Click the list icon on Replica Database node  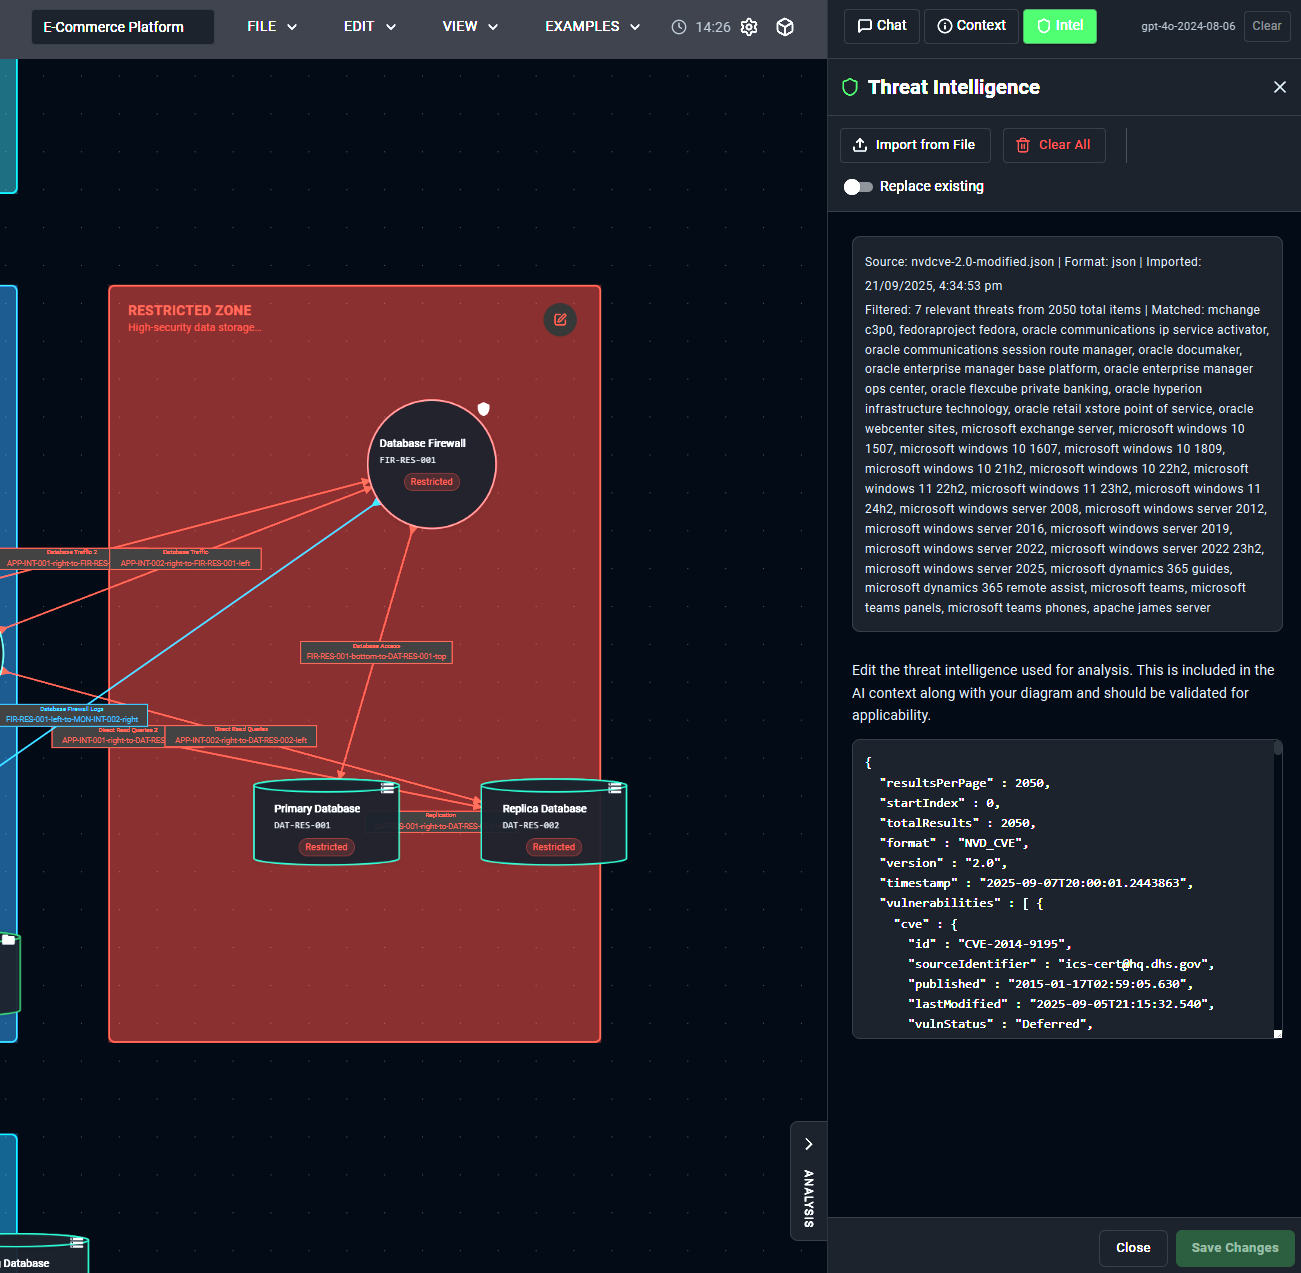point(614,786)
